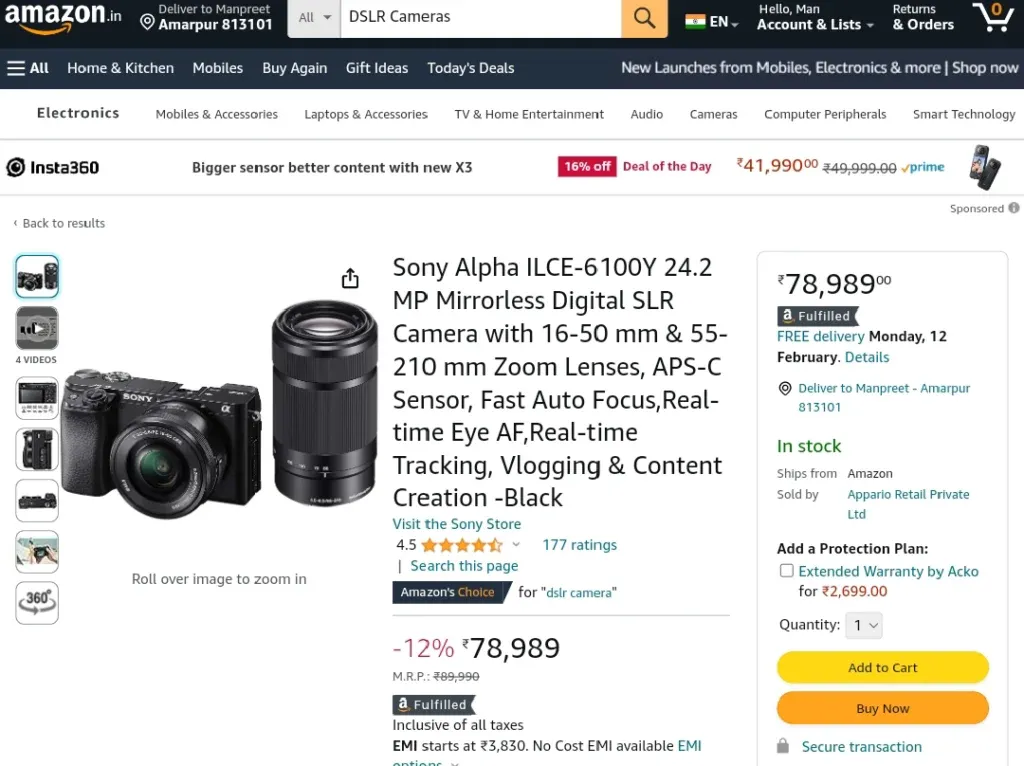The width and height of the screenshot is (1024, 766).
Task: Tick the Extended Warranty by Acko checkbox
Action: pyautogui.click(x=786, y=571)
